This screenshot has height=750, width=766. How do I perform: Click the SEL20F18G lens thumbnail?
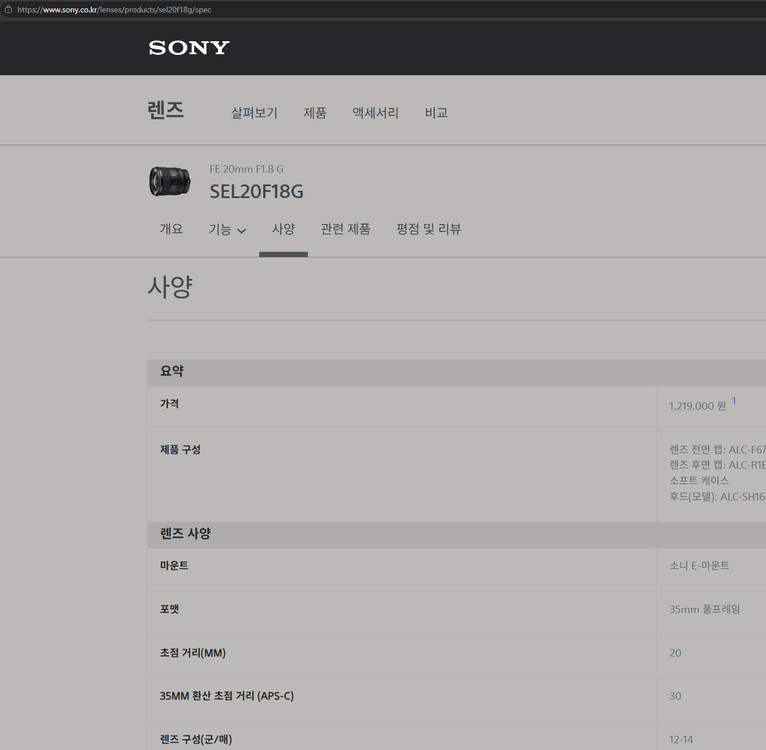click(170, 181)
